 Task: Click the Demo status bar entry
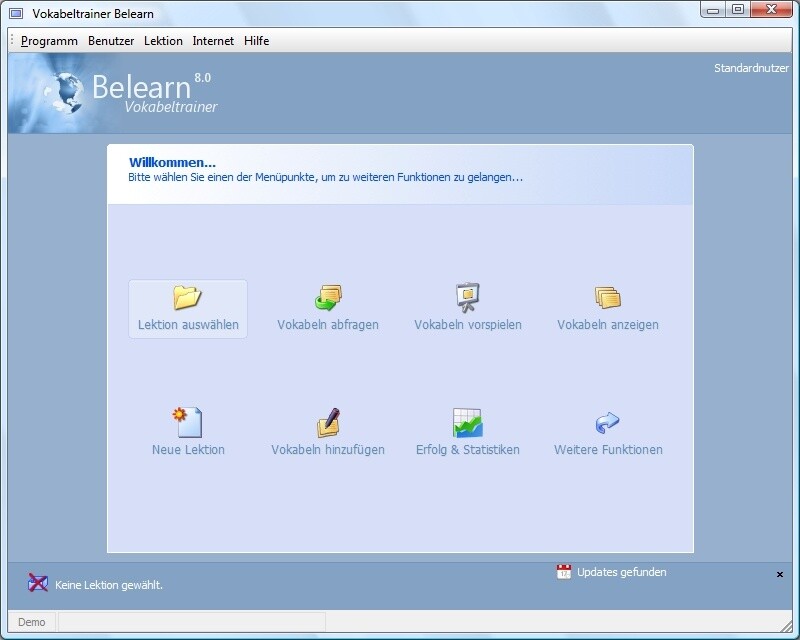32,622
